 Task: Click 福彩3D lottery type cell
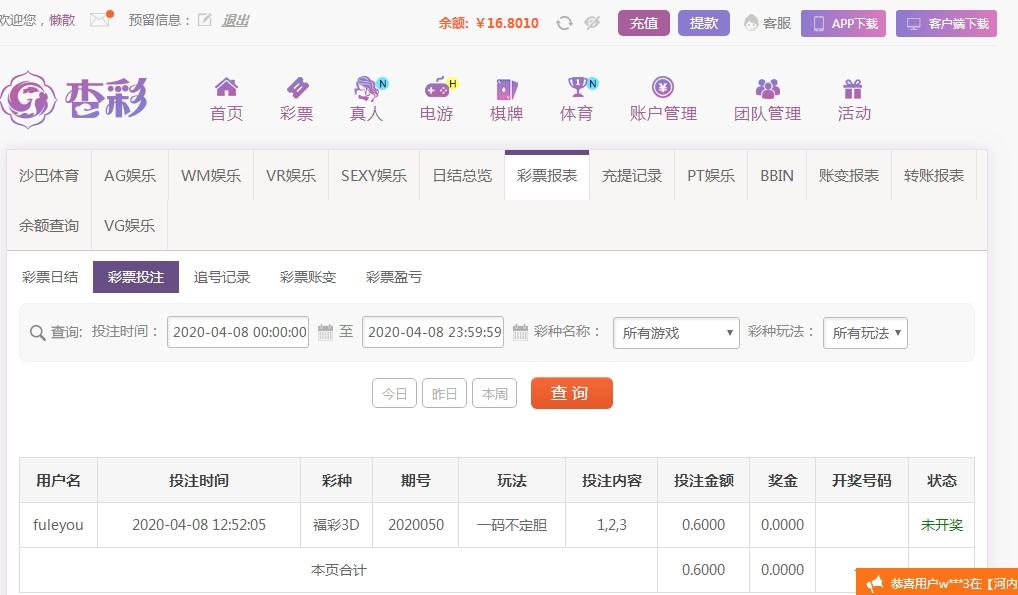(336, 525)
